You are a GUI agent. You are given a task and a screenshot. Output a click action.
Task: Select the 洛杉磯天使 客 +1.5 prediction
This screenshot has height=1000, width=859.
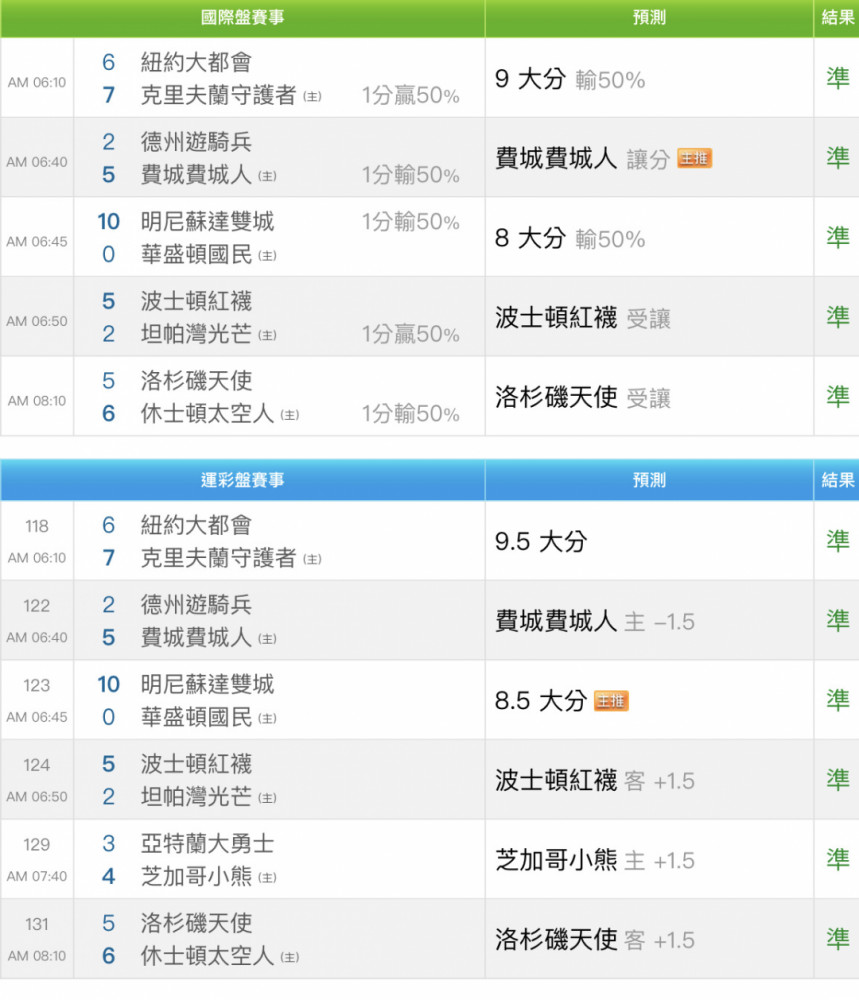point(595,940)
